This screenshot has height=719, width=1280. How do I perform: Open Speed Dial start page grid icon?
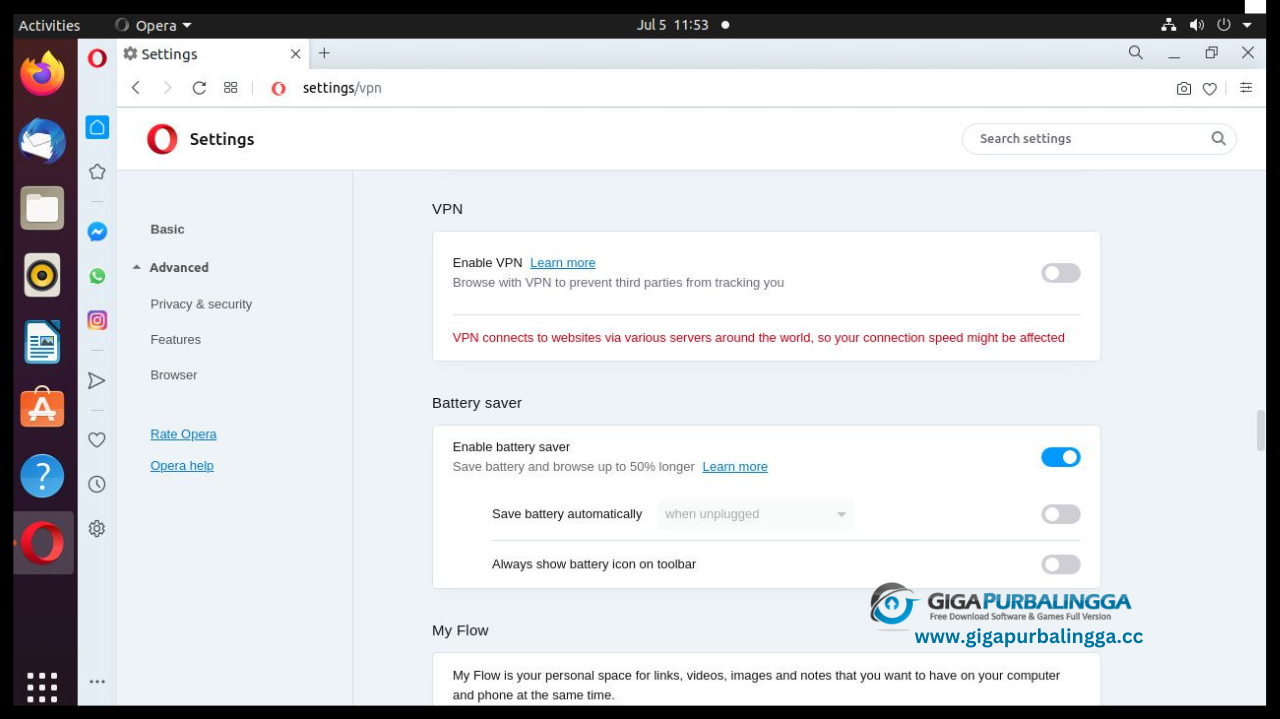[231, 88]
